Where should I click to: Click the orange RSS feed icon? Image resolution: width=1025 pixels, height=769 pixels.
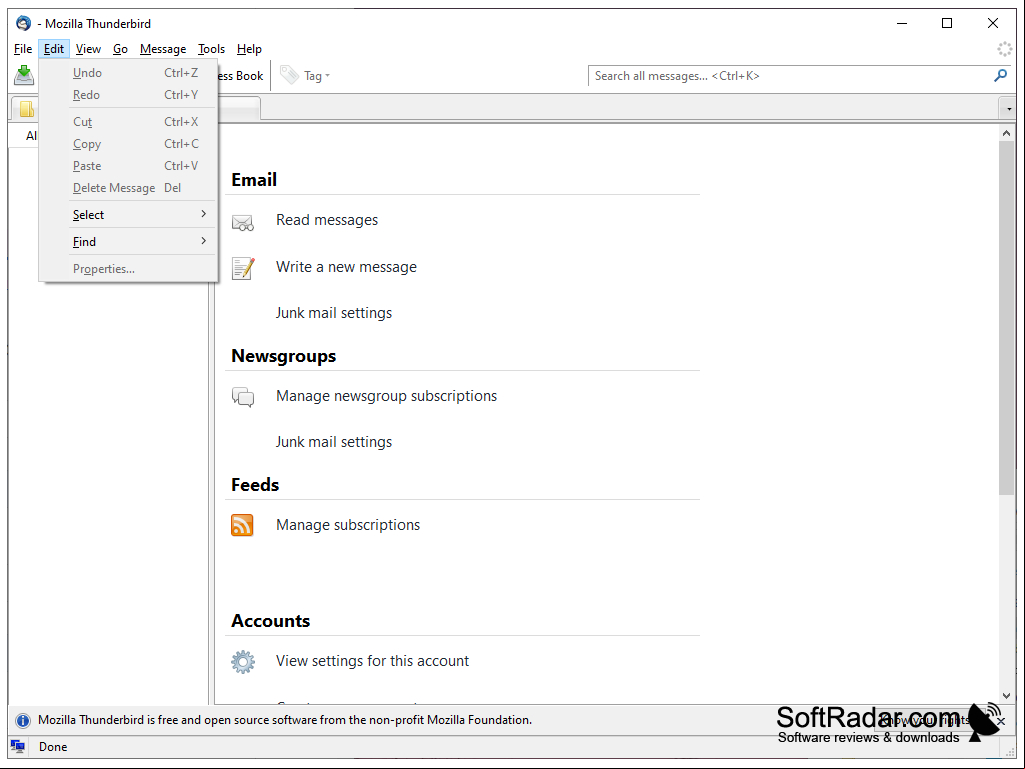tap(242, 525)
